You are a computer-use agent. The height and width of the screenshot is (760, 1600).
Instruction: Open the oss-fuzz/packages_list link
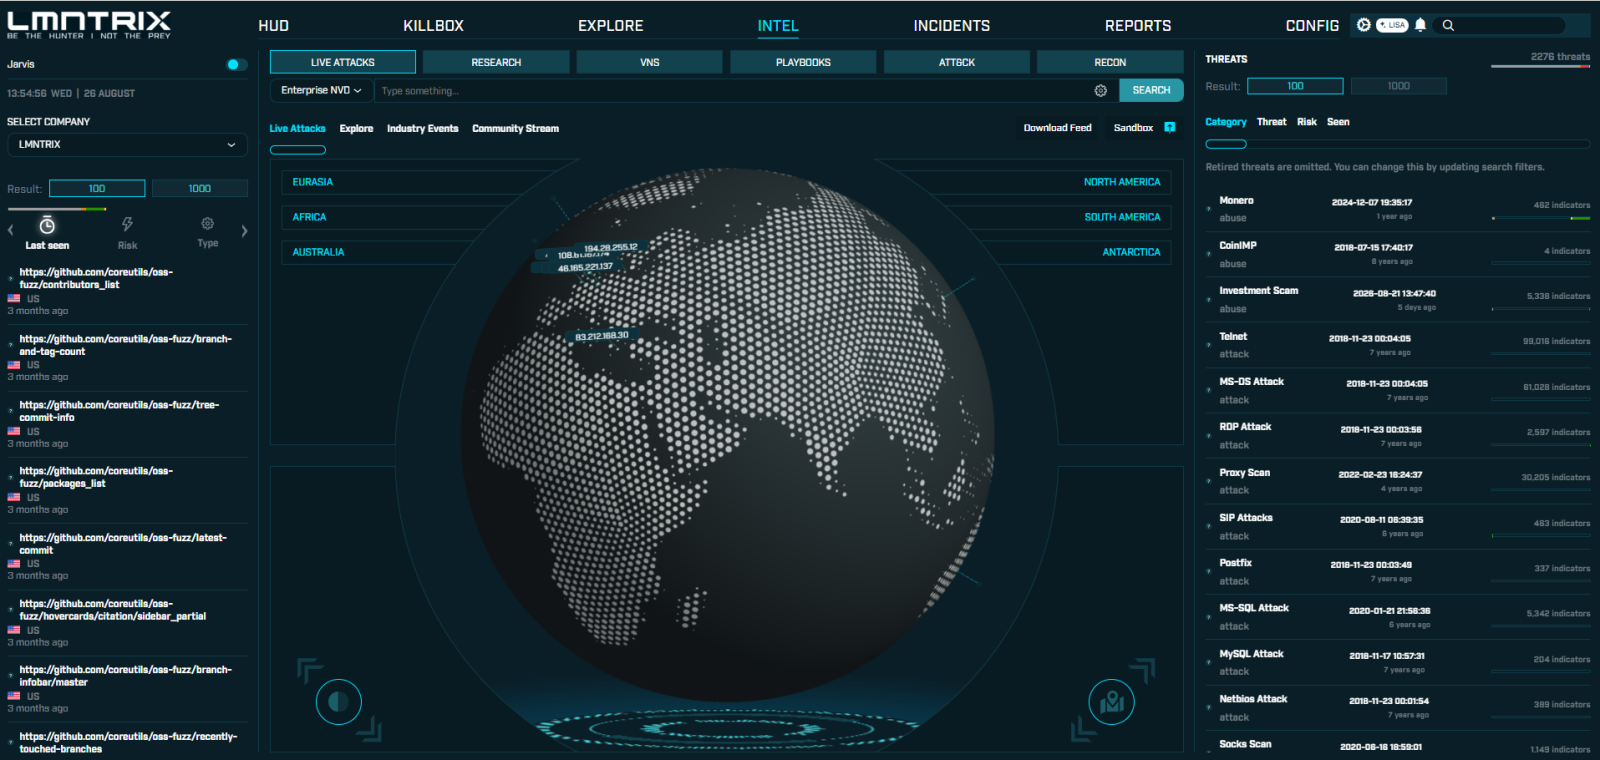pyautogui.click(x=96, y=477)
